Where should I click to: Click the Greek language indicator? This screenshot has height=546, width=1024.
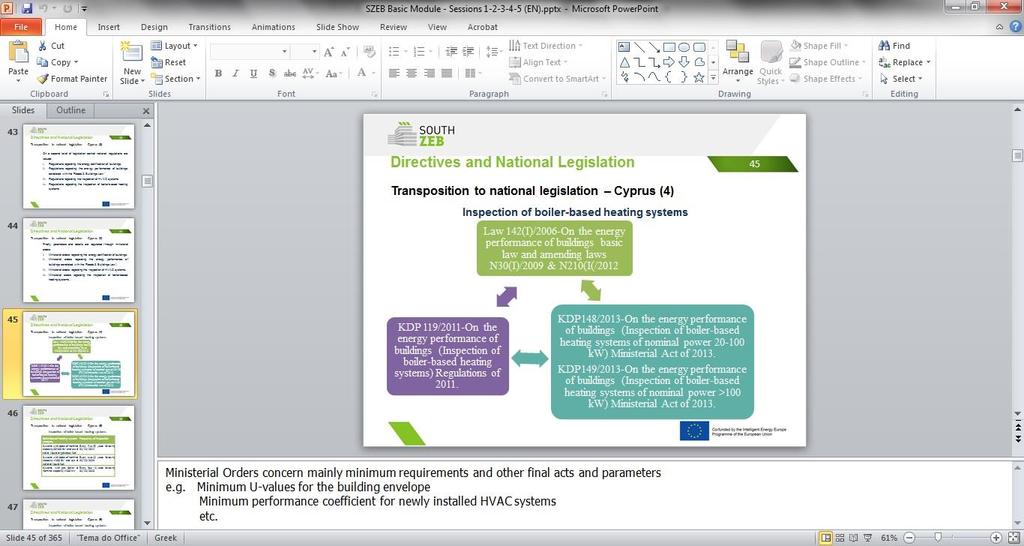click(x=165, y=538)
